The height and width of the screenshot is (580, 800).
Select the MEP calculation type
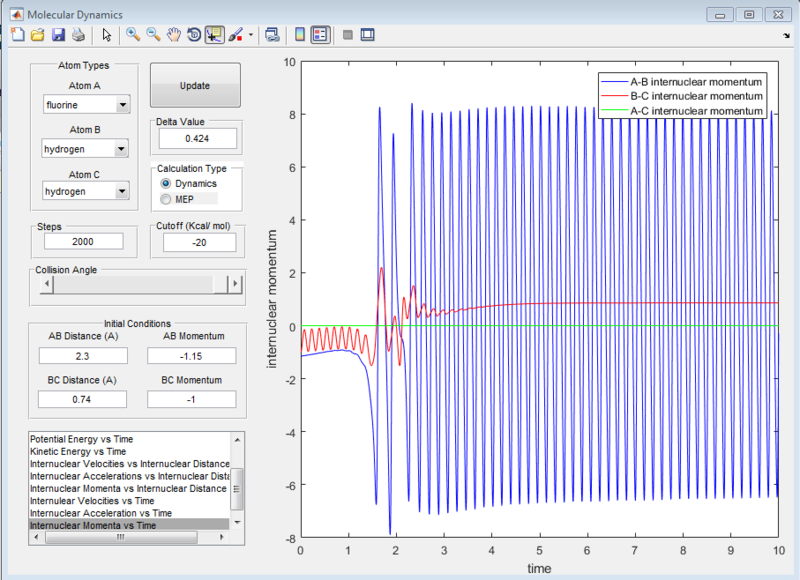(166, 199)
